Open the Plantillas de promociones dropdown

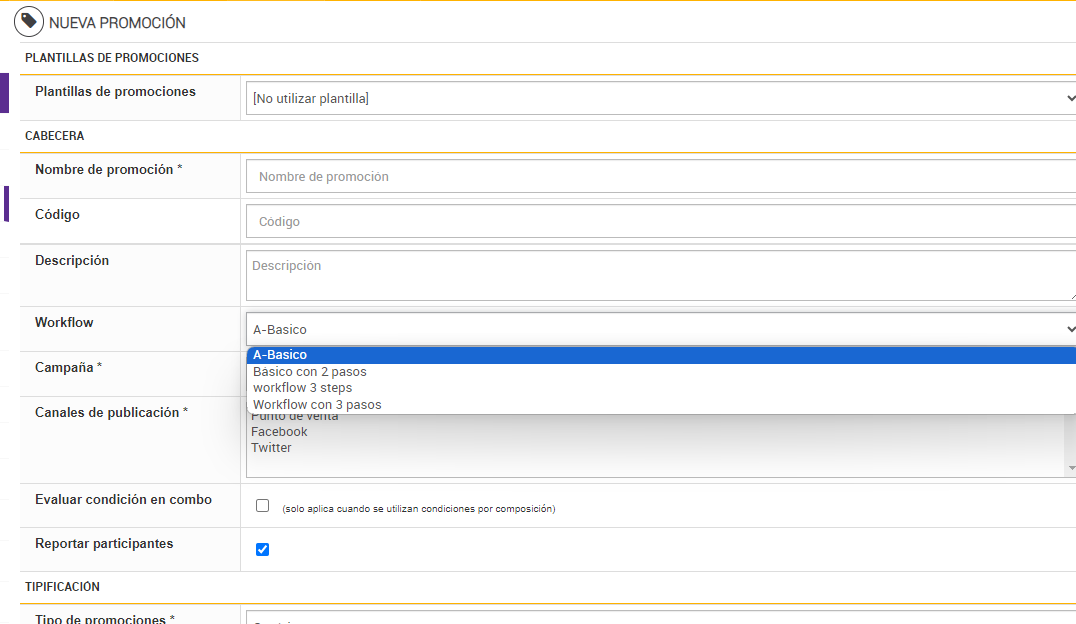(660, 98)
